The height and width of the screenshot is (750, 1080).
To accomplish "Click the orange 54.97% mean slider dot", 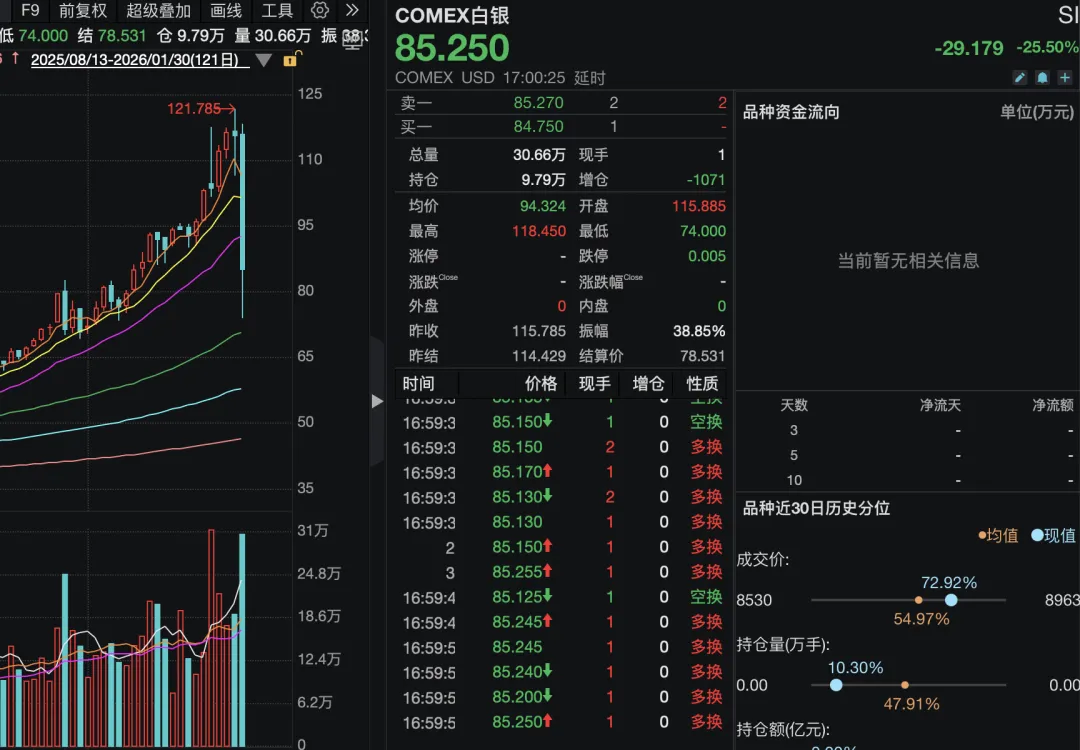I will tap(919, 600).
